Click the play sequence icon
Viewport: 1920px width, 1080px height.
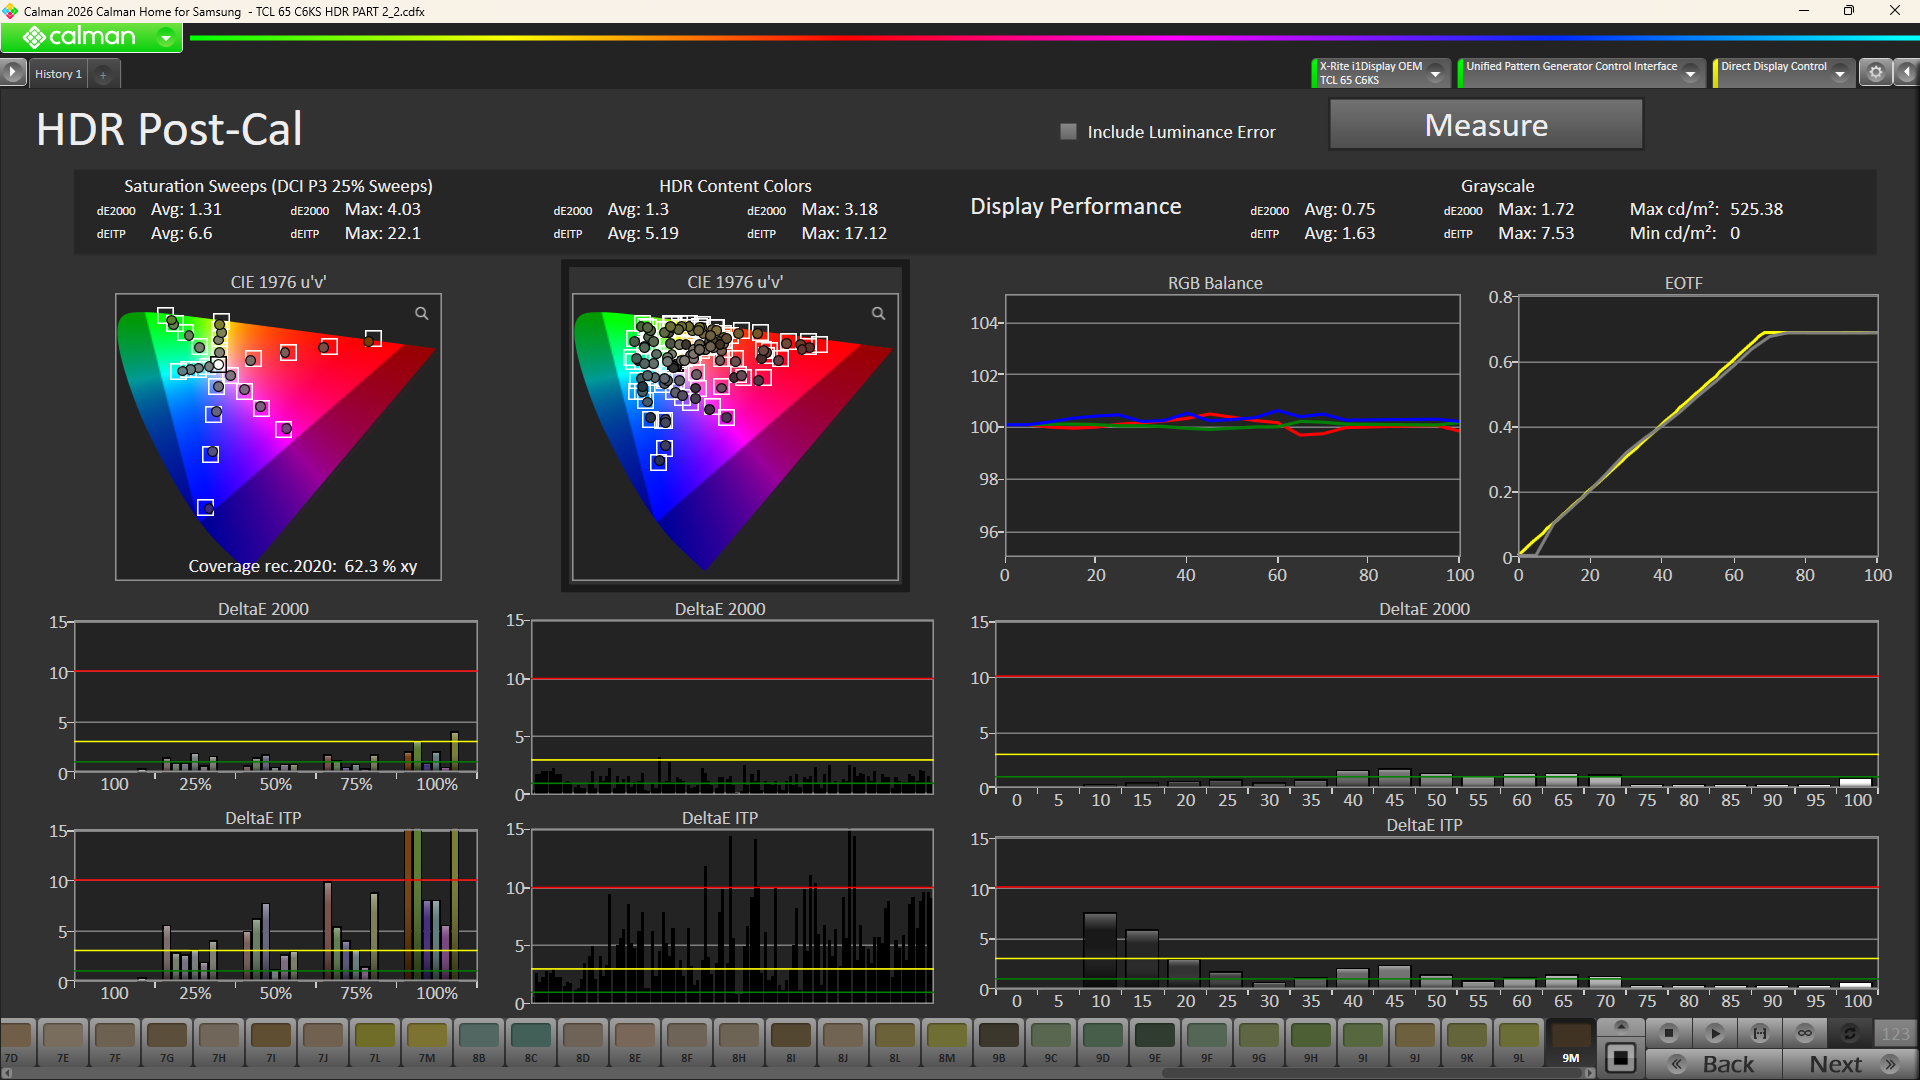point(1714,1033)
